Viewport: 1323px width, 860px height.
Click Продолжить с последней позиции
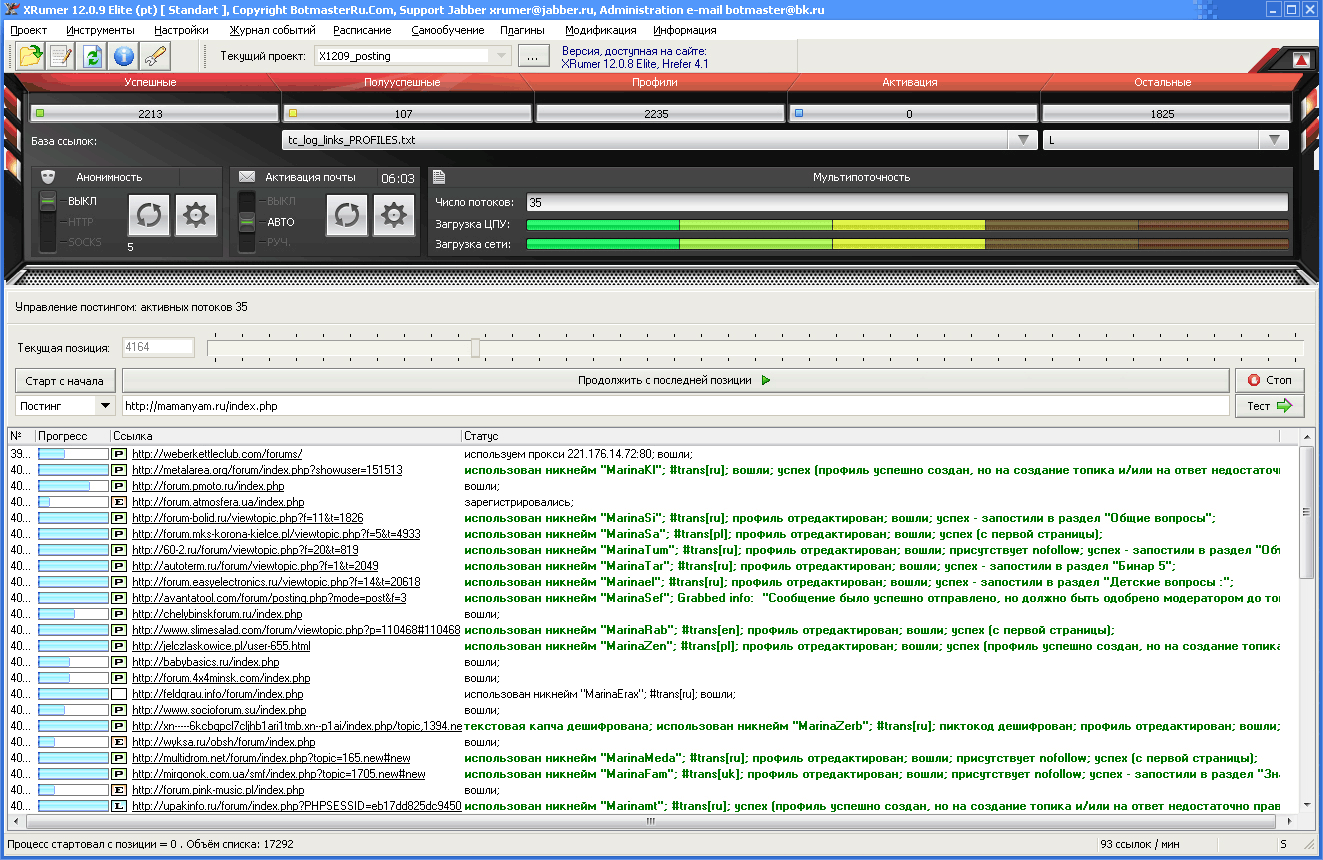tap(675, 380)
